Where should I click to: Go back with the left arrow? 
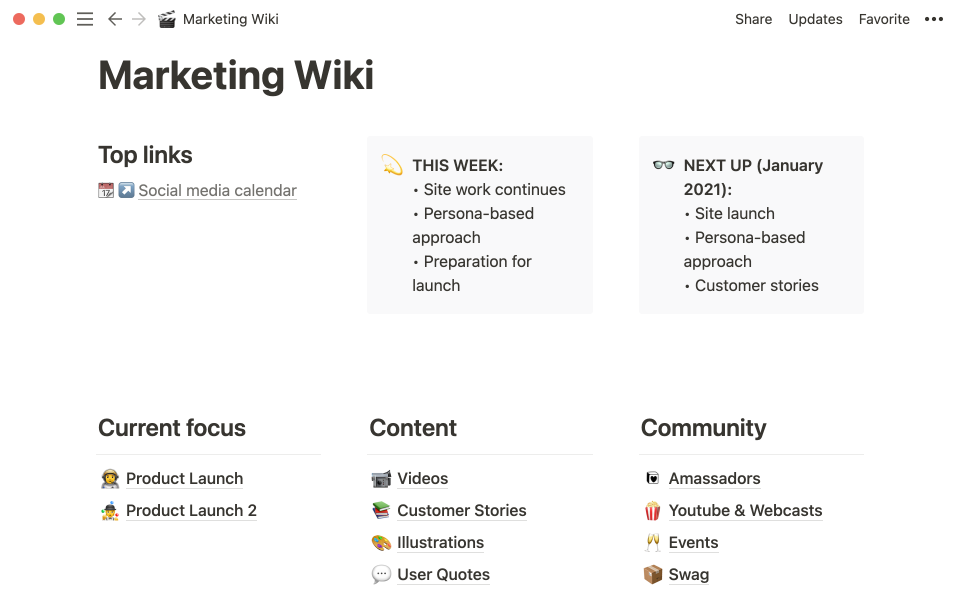[114, 19]
